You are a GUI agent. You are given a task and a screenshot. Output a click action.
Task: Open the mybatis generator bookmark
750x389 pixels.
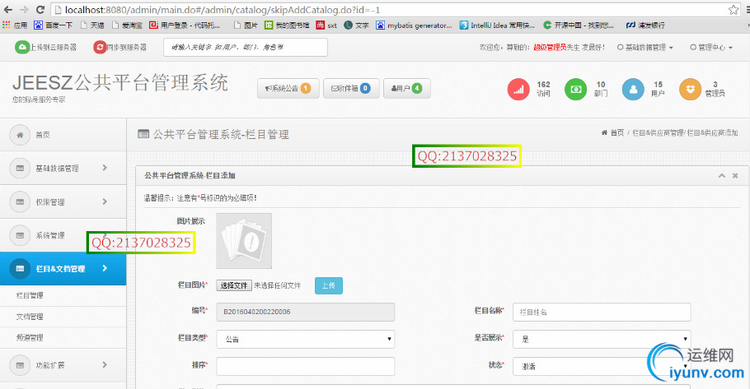(414, 25)
